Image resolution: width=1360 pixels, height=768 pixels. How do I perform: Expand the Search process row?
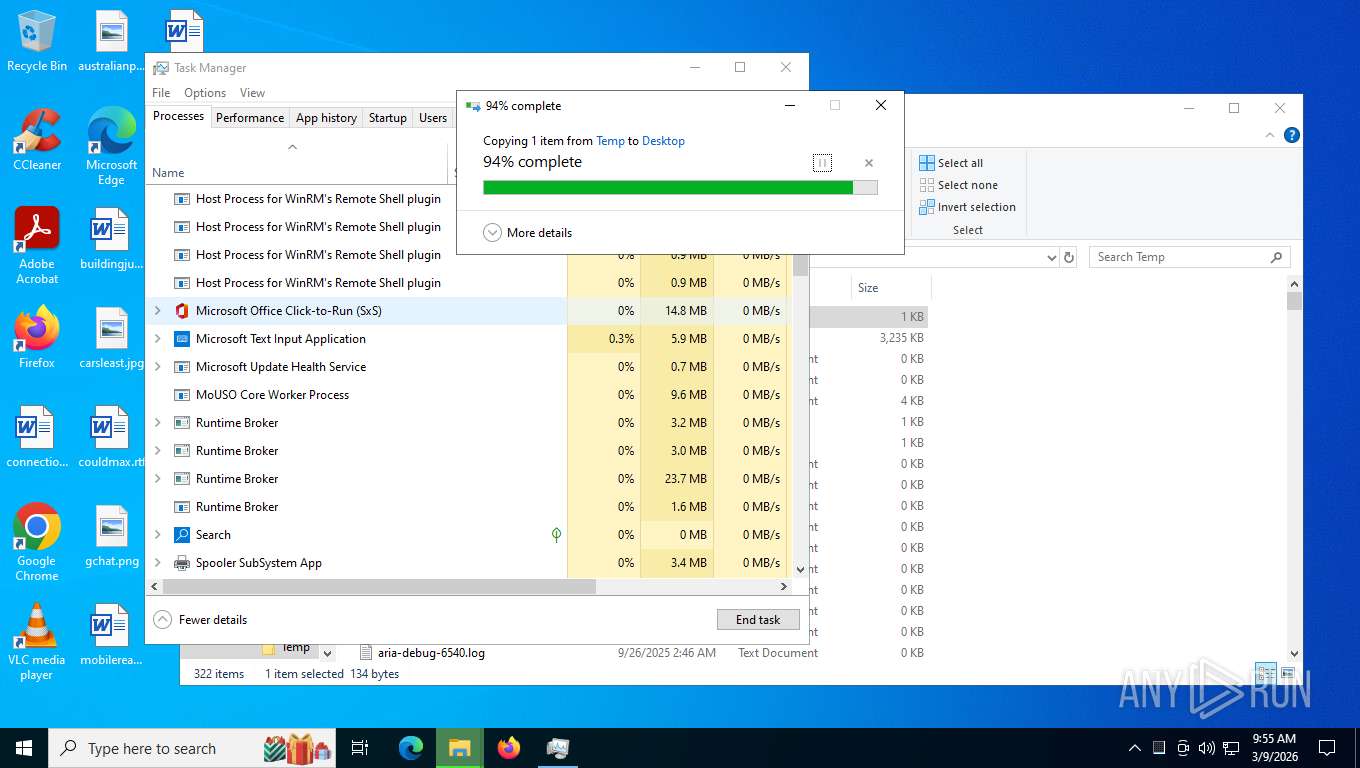pos(158,535)
